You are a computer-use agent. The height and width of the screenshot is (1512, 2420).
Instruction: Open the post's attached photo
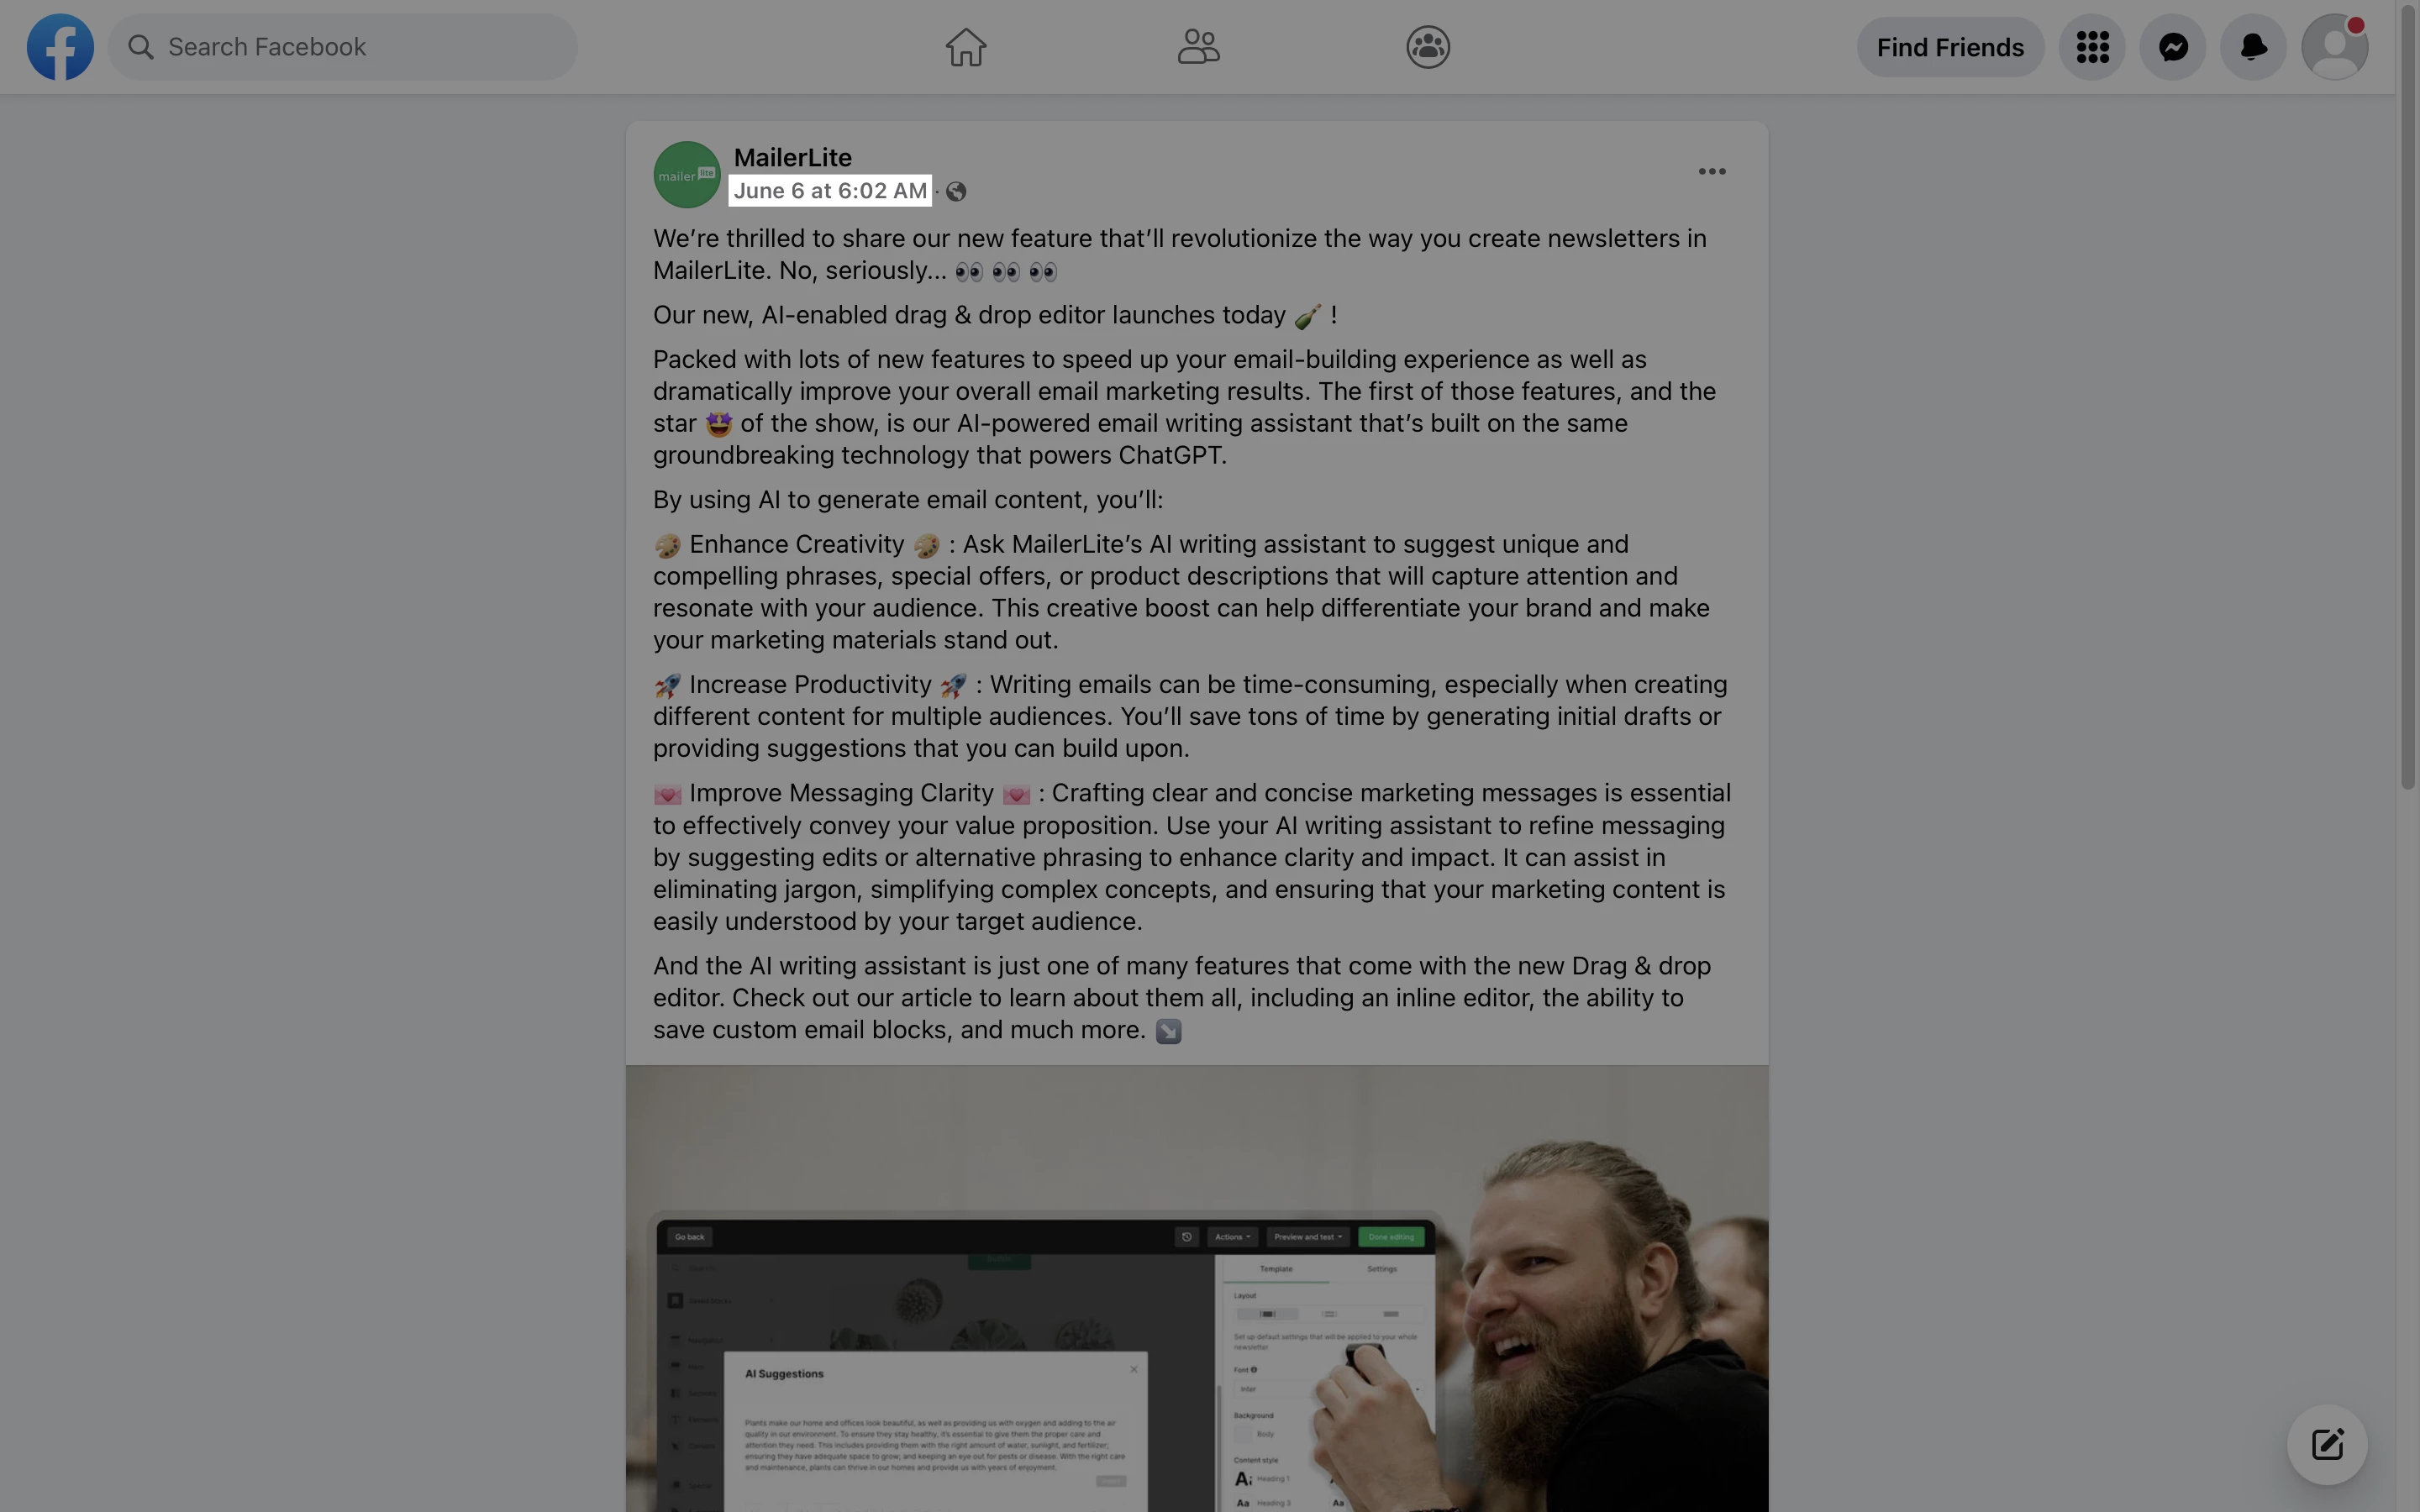pos(1197,1288)
